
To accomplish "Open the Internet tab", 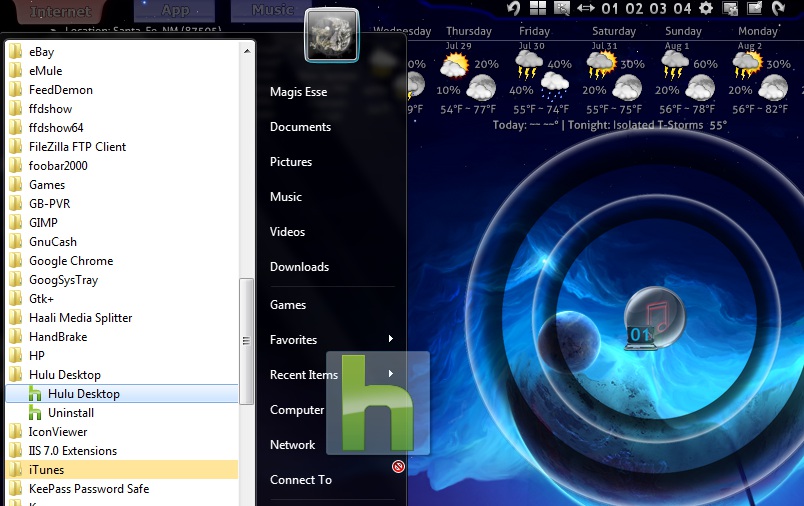I will [x=61, y=11].
